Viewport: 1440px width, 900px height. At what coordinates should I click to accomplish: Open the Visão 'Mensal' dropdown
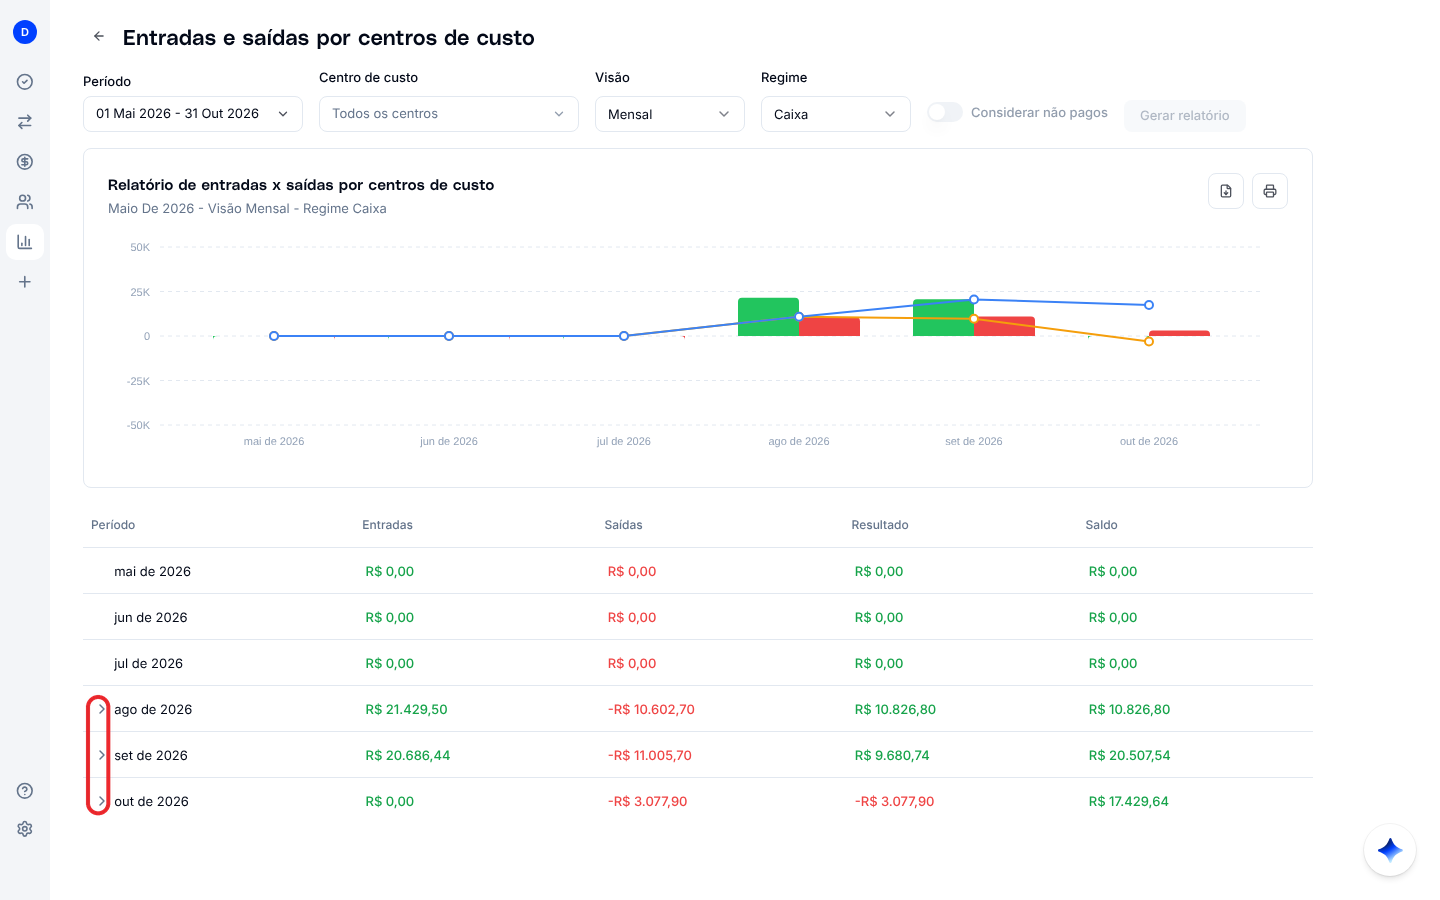[x=670, y=114]
